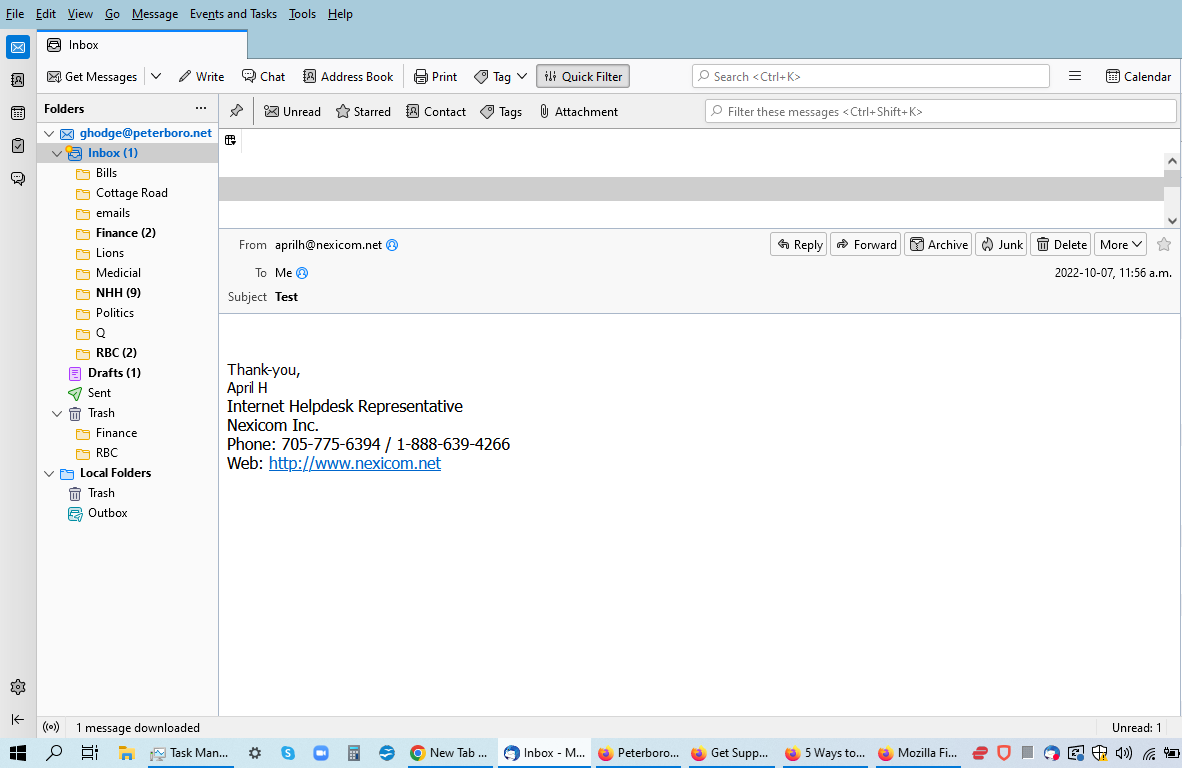This screenshot has height=768, width=1182.
Task: Collapse the ghodge@peterboro.net account
Action: (49, 133)
